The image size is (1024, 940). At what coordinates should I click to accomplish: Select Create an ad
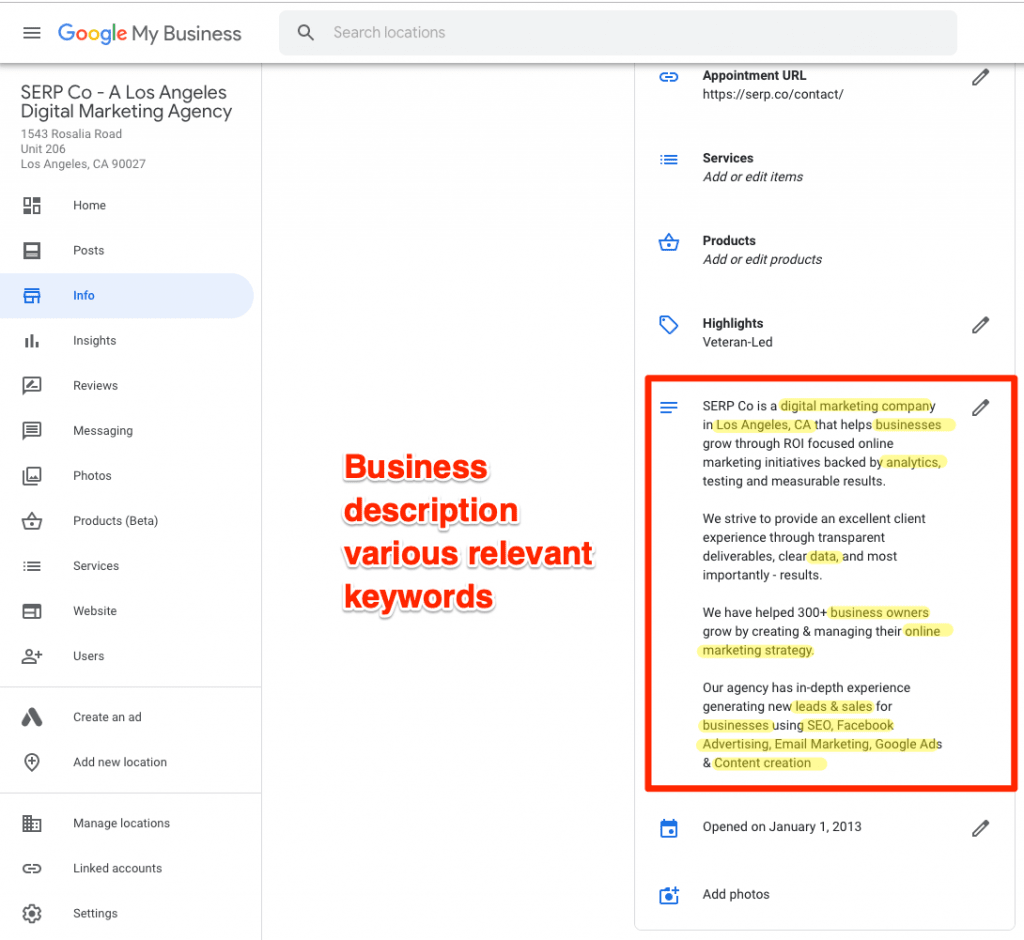(x=107, y=717)
